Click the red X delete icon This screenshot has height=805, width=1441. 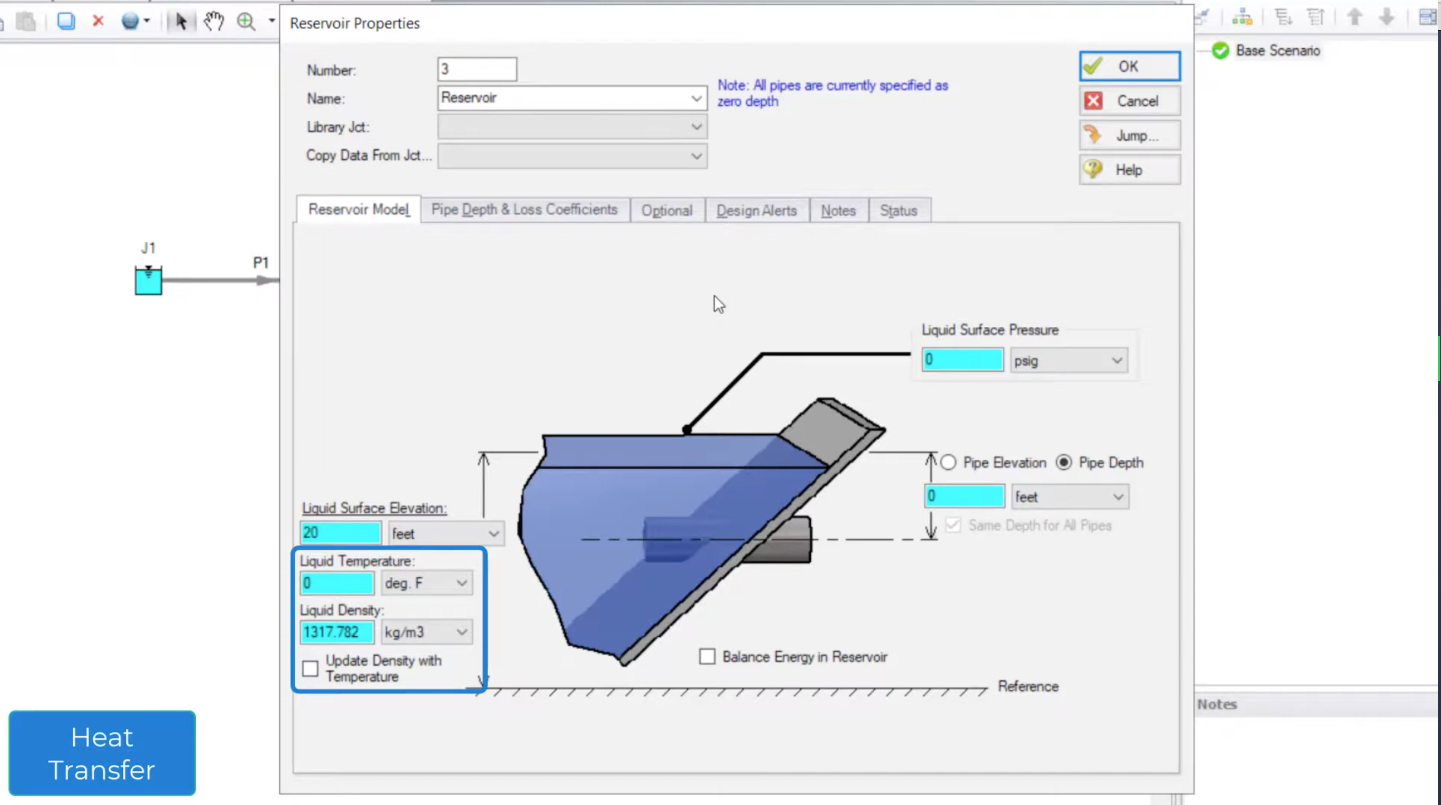point(98,21)
